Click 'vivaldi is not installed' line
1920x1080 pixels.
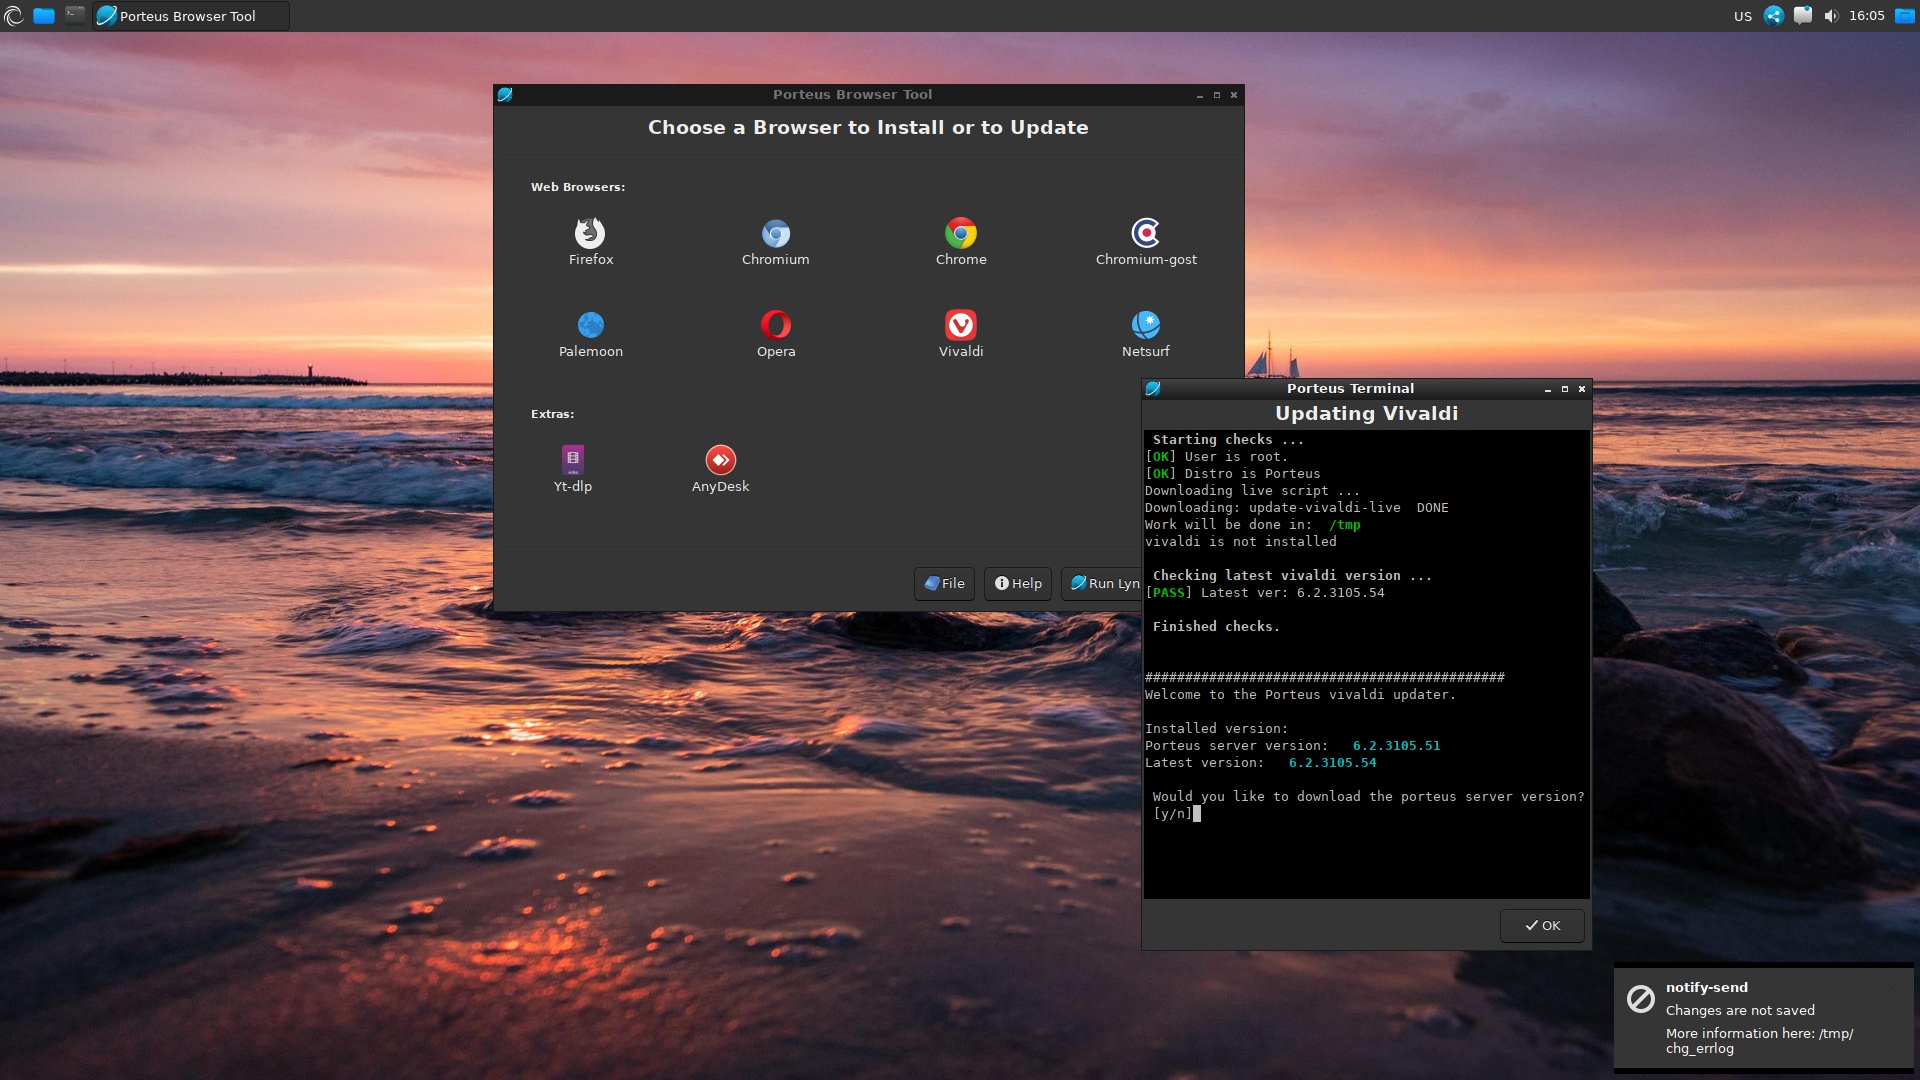1240,542
